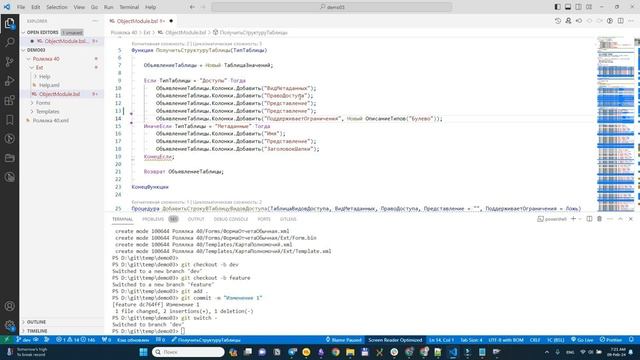
Task: Open the File menu
Action: (21, 7)
